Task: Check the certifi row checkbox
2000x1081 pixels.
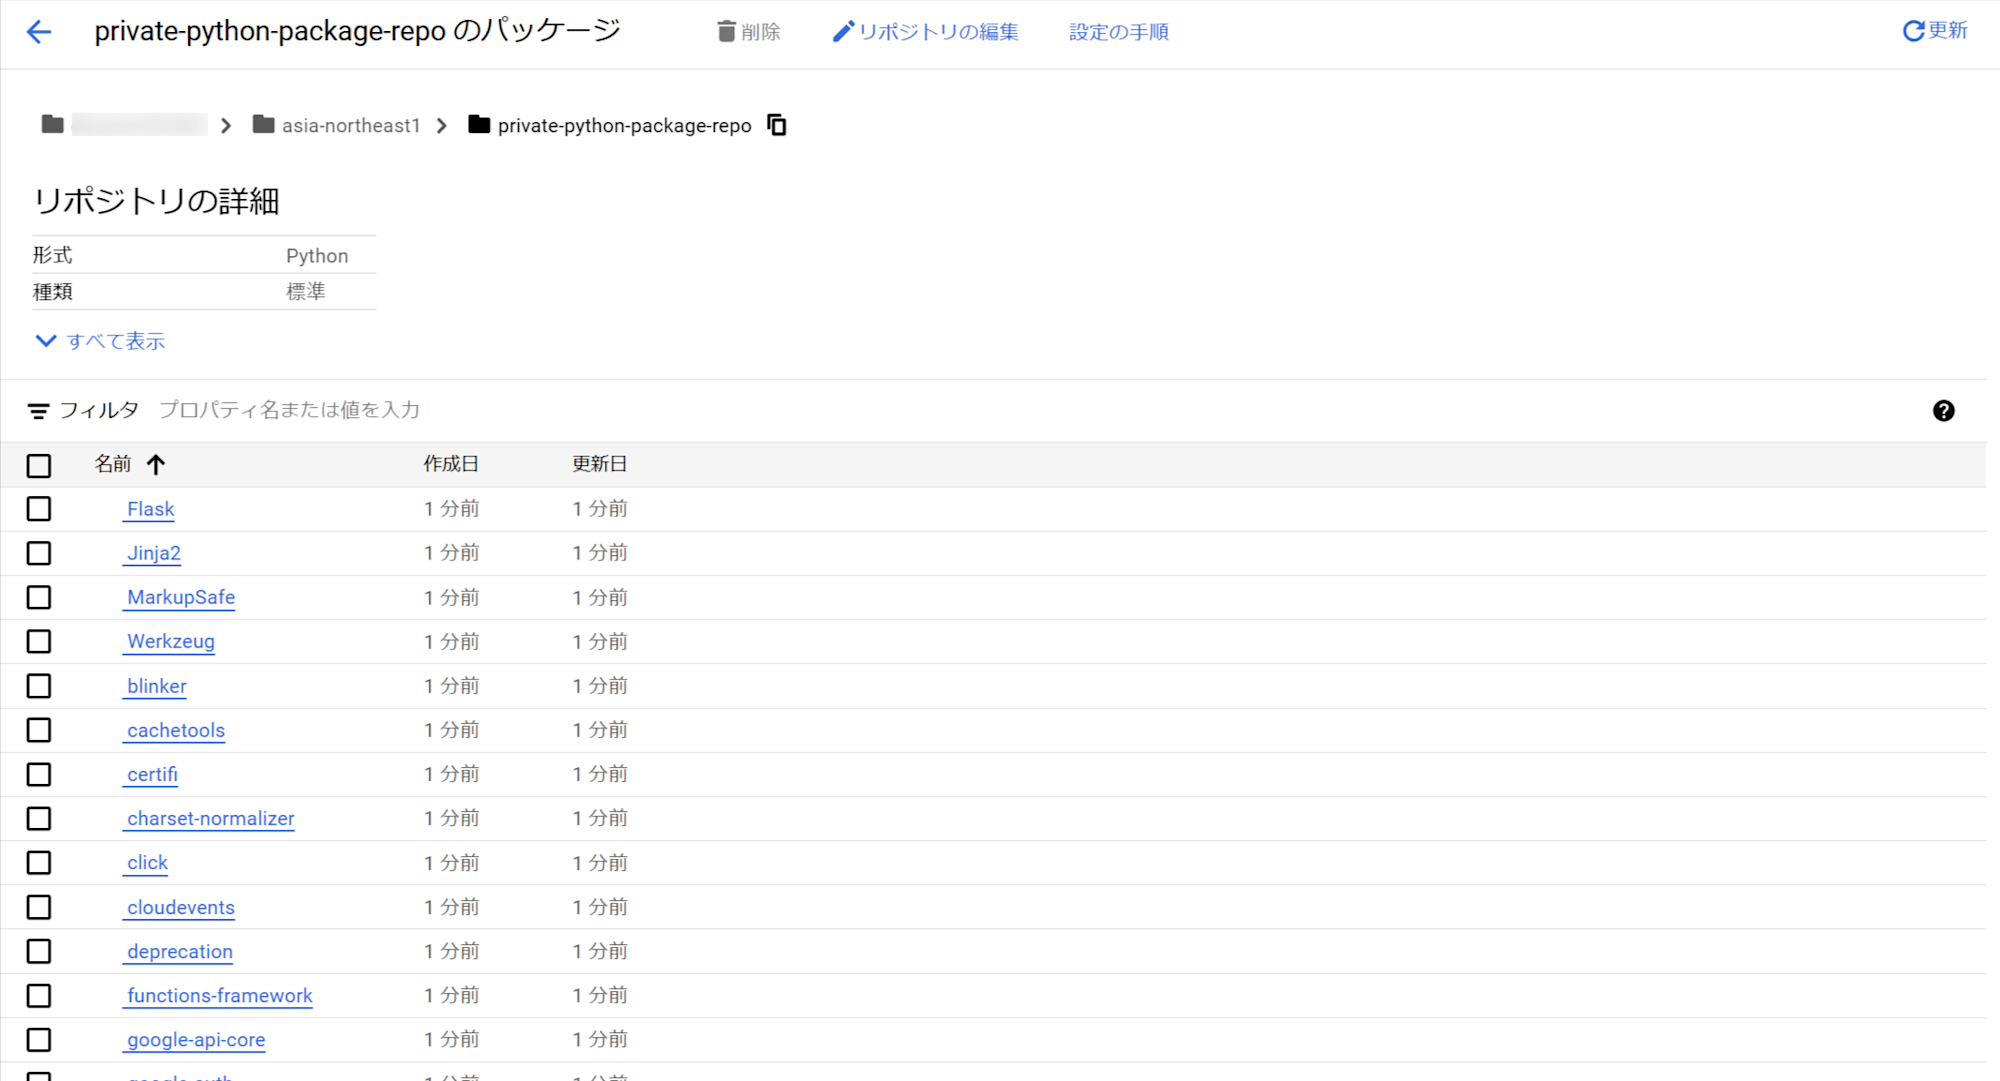Action: 39,774
